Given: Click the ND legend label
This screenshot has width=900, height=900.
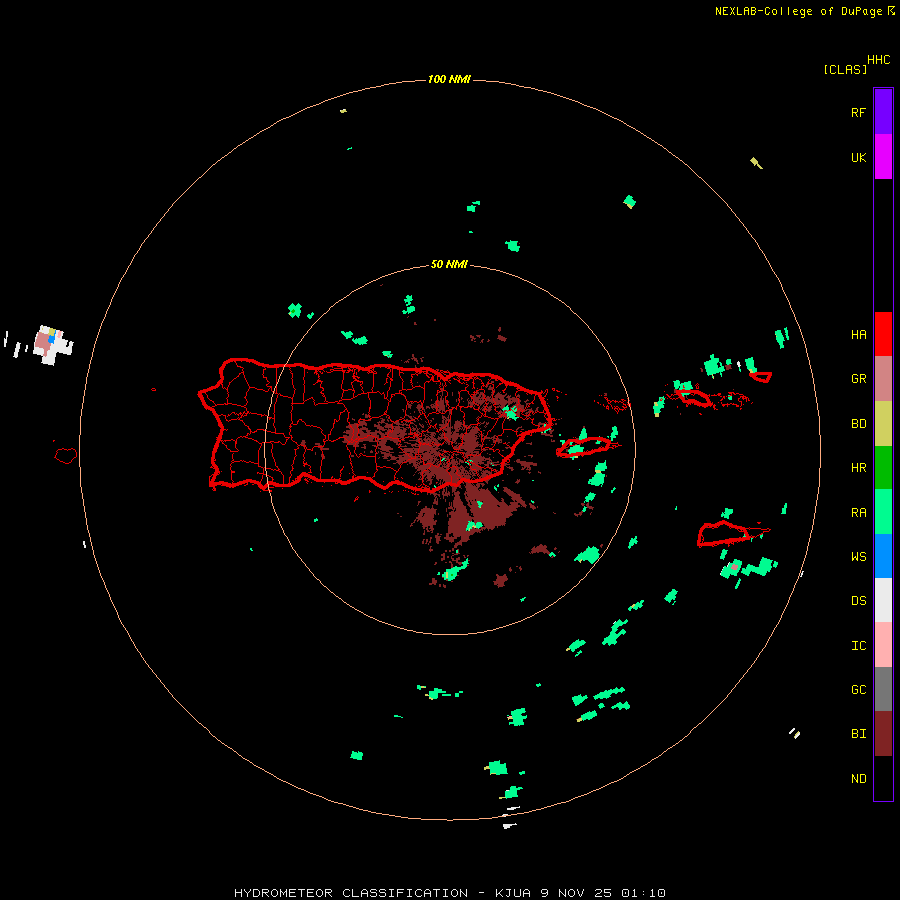Looking at the screenshot, I should coord(858,779).
